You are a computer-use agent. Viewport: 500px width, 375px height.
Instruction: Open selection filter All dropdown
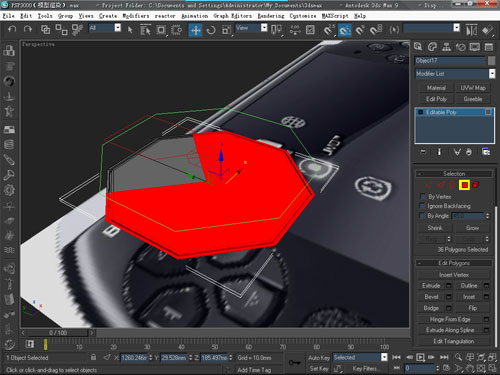pyautogui.click(x=118, y=28)
